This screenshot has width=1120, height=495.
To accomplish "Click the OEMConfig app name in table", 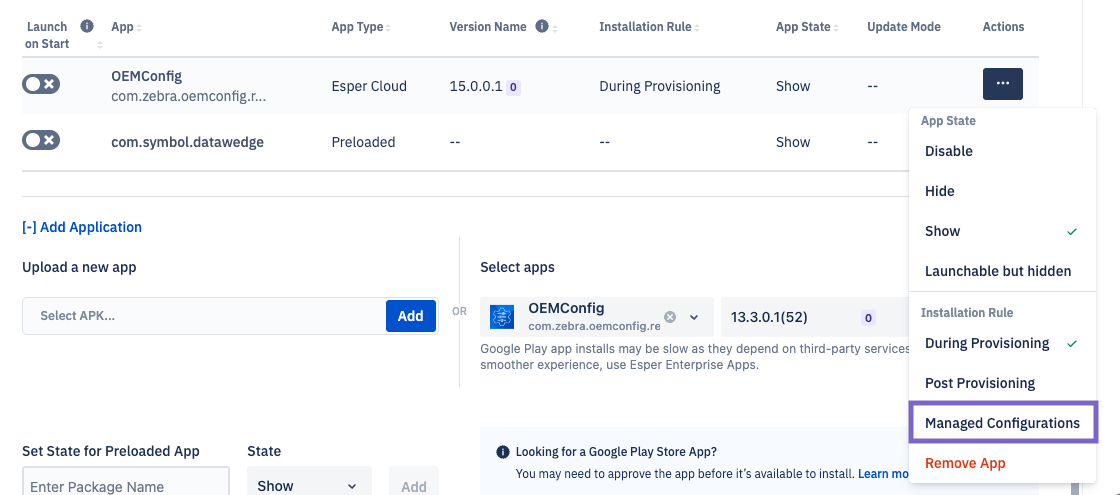I will [147, 76].
